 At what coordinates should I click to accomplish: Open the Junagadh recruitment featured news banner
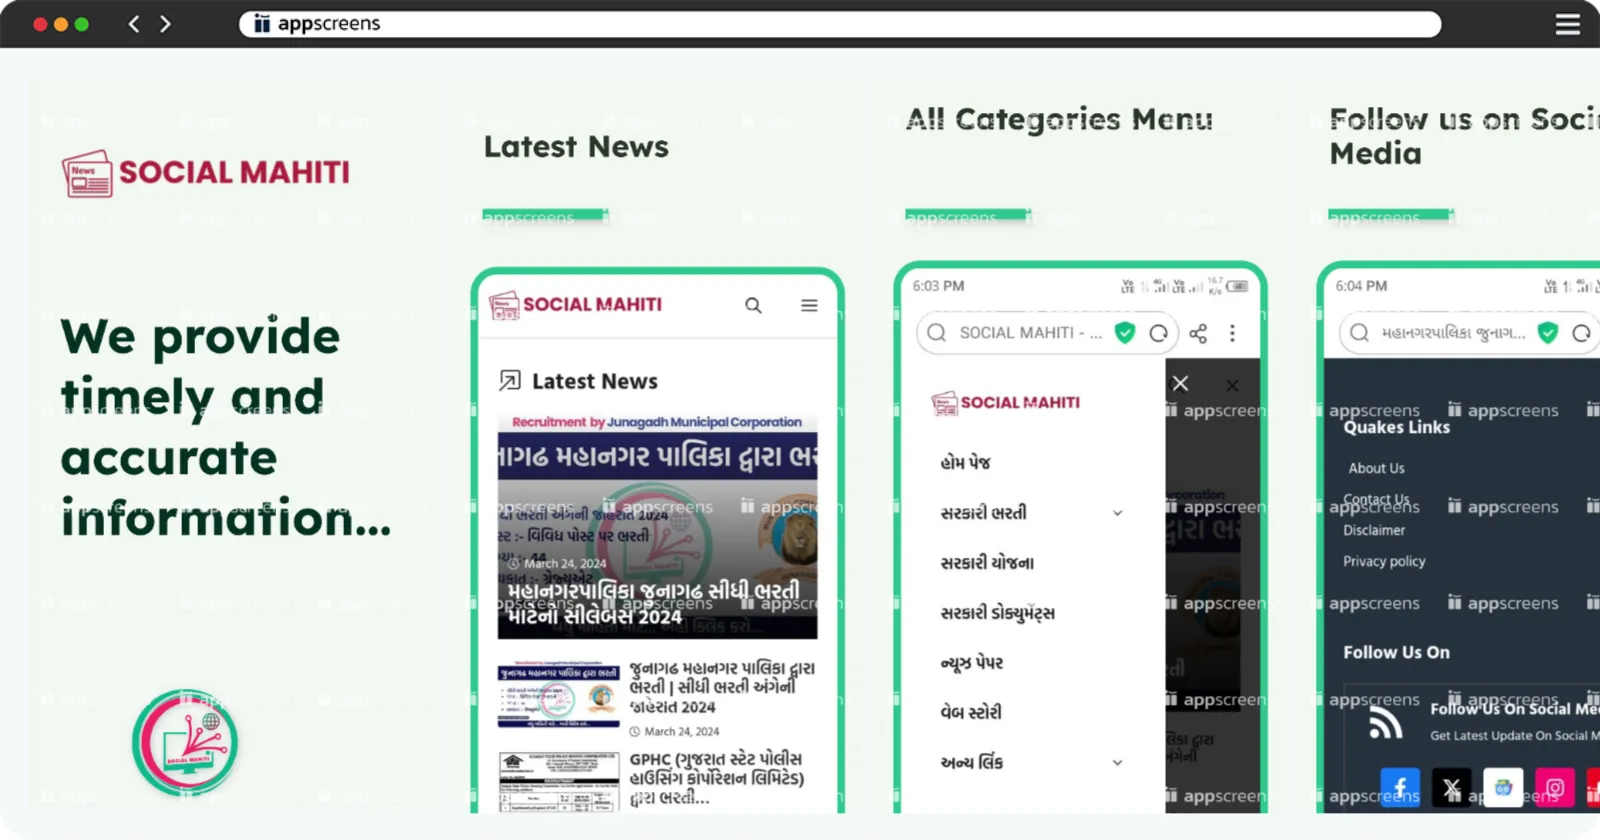coord(657,525)
